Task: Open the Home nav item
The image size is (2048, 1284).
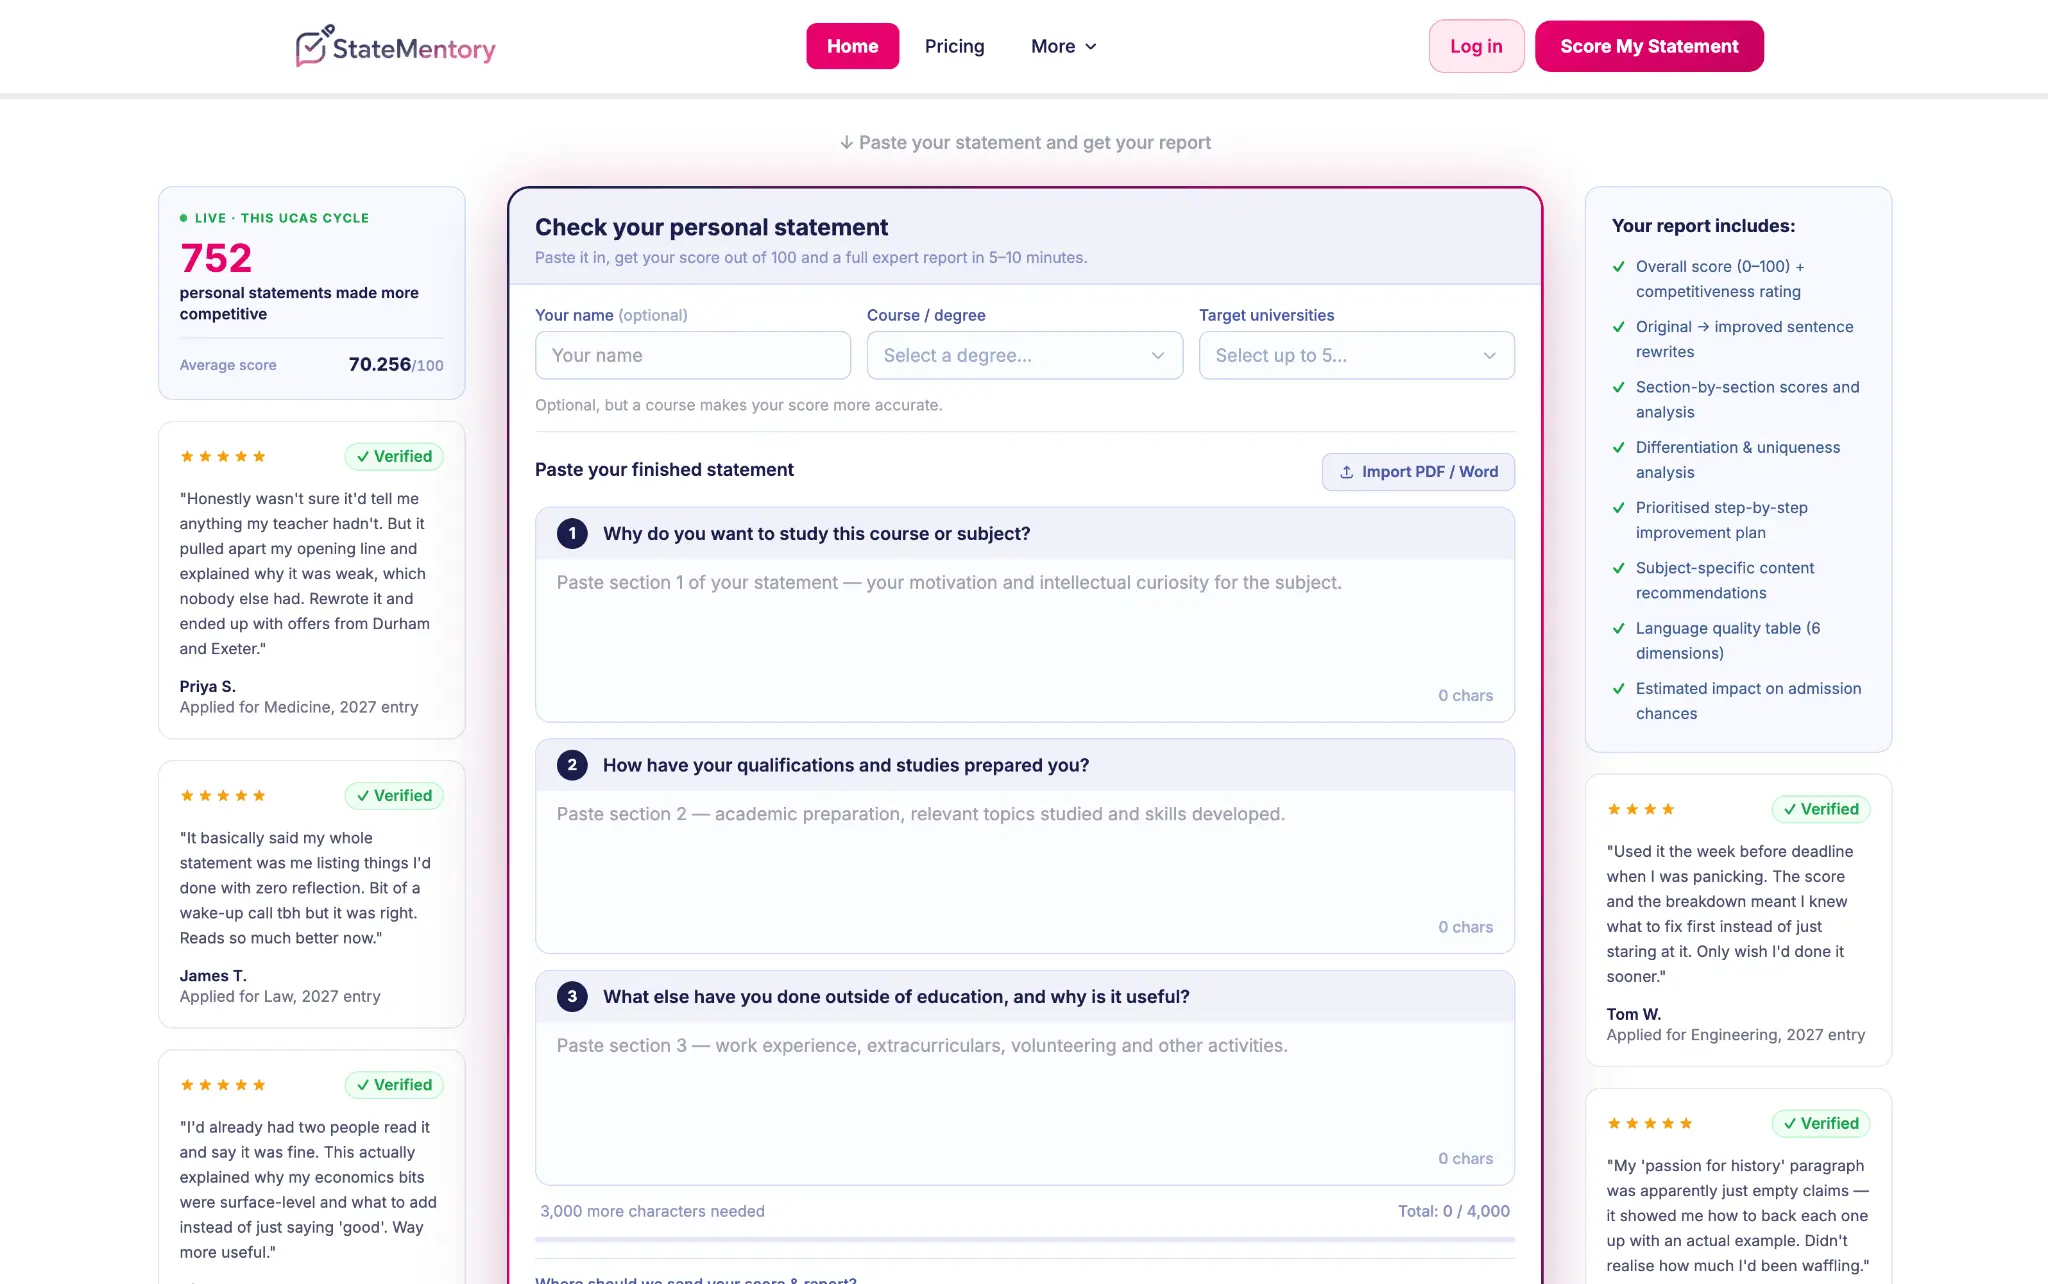Action: pos(852,46)
